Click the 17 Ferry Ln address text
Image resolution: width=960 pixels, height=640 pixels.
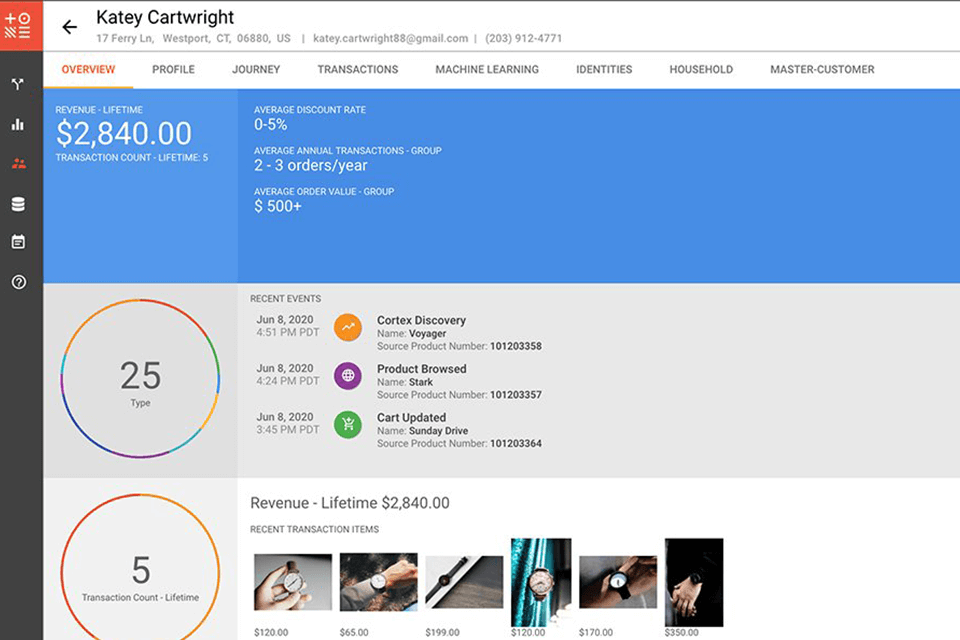pyautogui.click(x=125, y=38)
